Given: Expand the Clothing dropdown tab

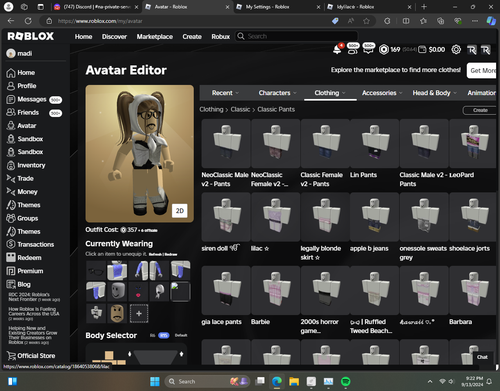Looking at the screenshot, I should [330, 93].
